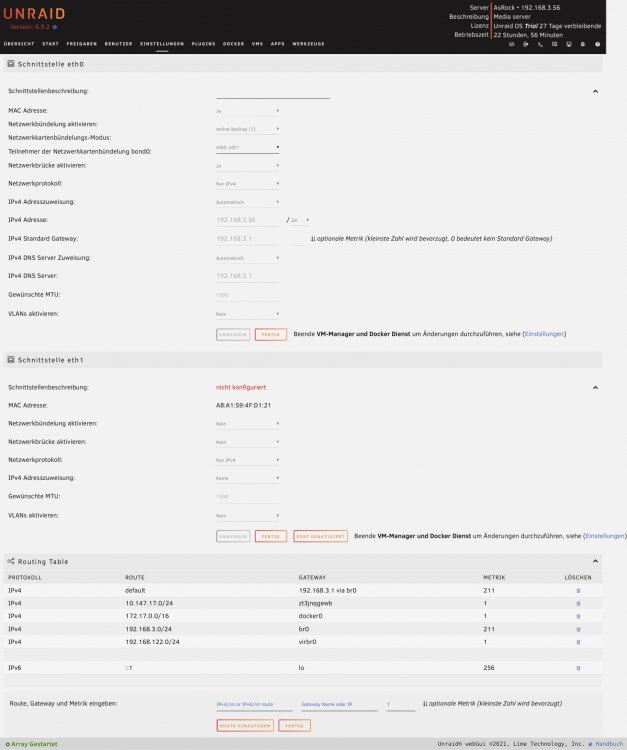Open the Docker menu
The height and width of the screenshot is (750, 627).
(x=233, y=44)
